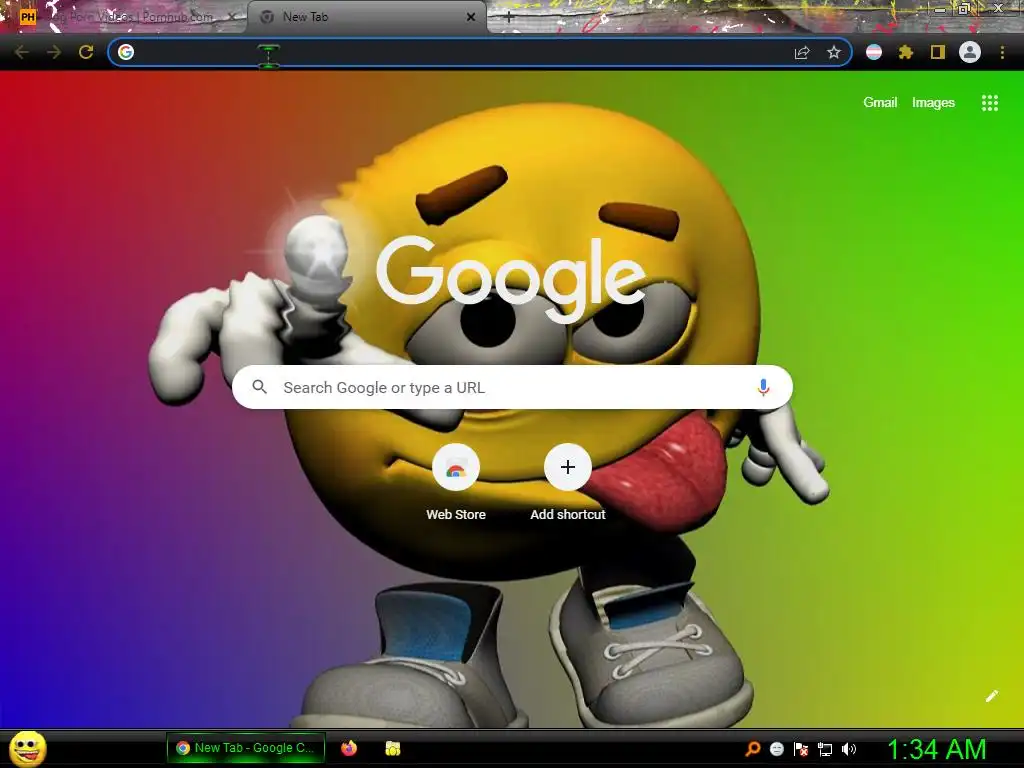Click the orange magnifier tray icon
Viewport: 1024px width, 768px height.
pos(753,749)
